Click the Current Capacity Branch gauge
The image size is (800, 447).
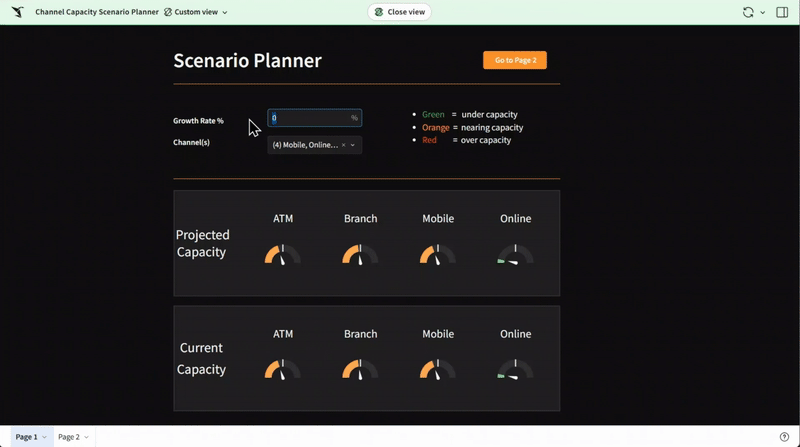click(360, 369)
